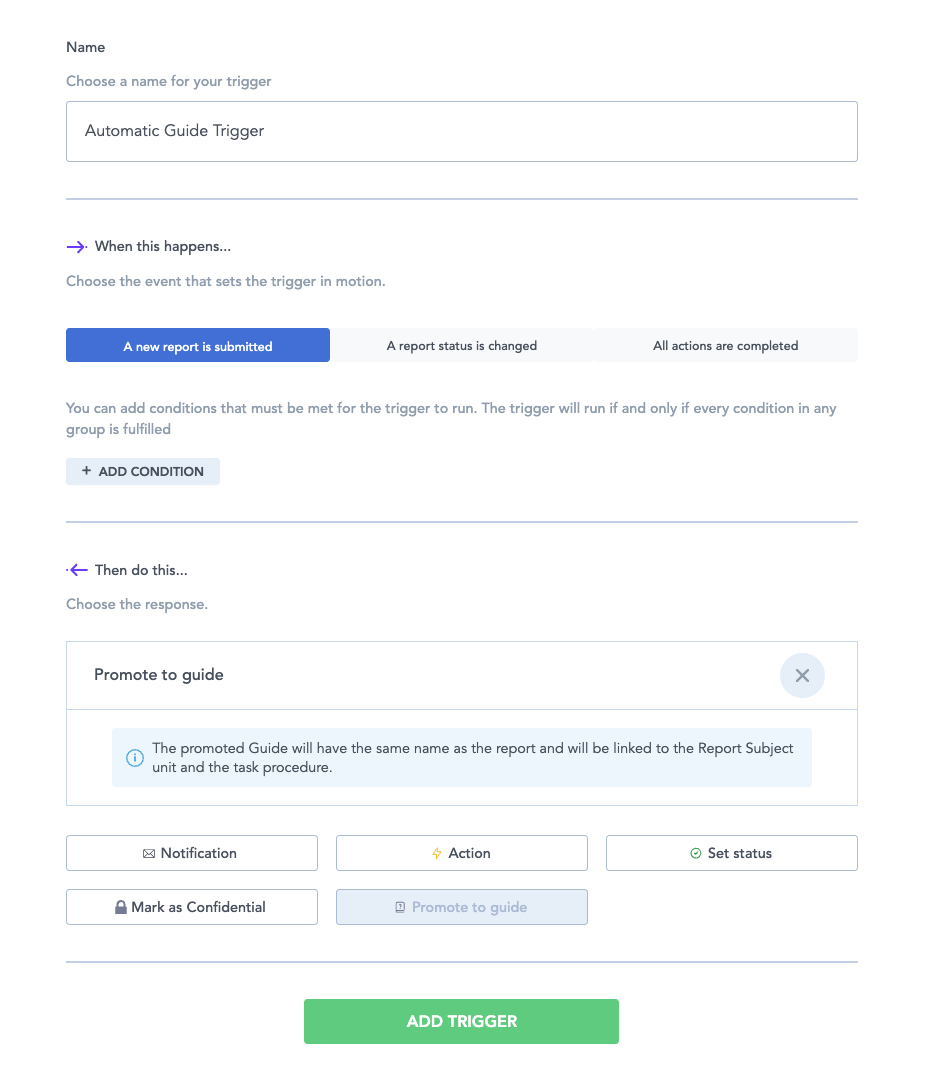This screenshot has width=925, height=1070.
Task: Click the lightning bolt Action icon
Action: tap(436, 854)
